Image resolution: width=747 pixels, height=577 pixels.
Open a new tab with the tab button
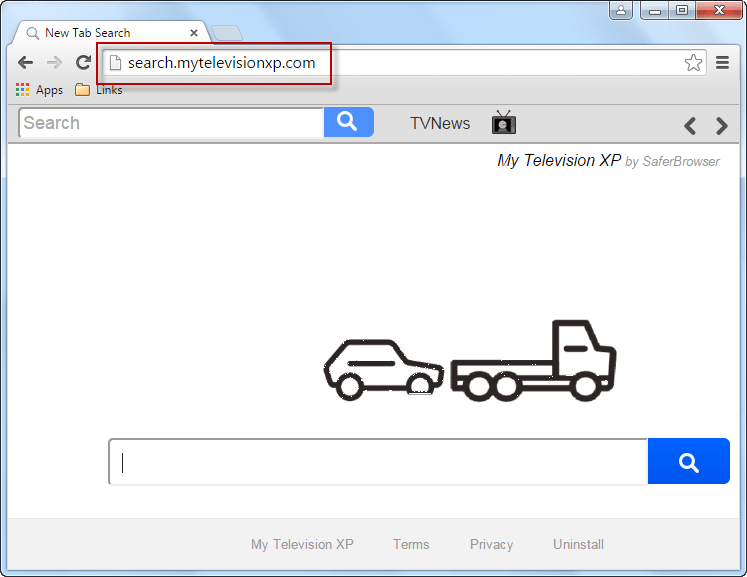[x=227, y=33]
